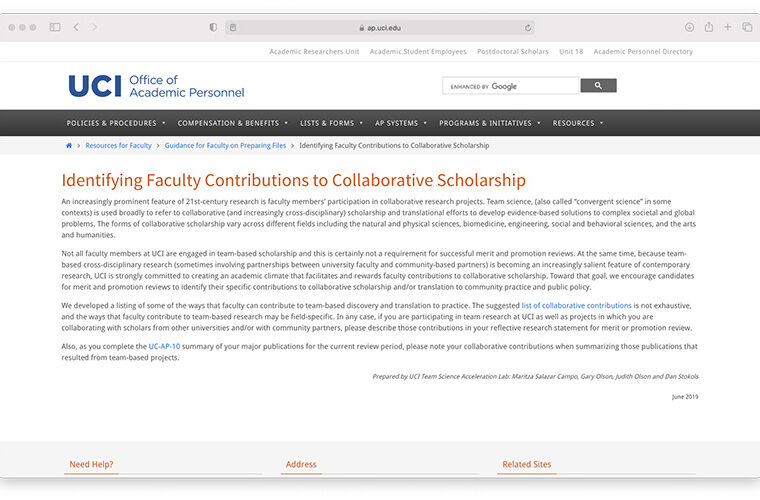Image resolution: width=760 pixels, height=500 pixels.
Task: Follow the list of collaborative contributions link
Action: (576, 305)
